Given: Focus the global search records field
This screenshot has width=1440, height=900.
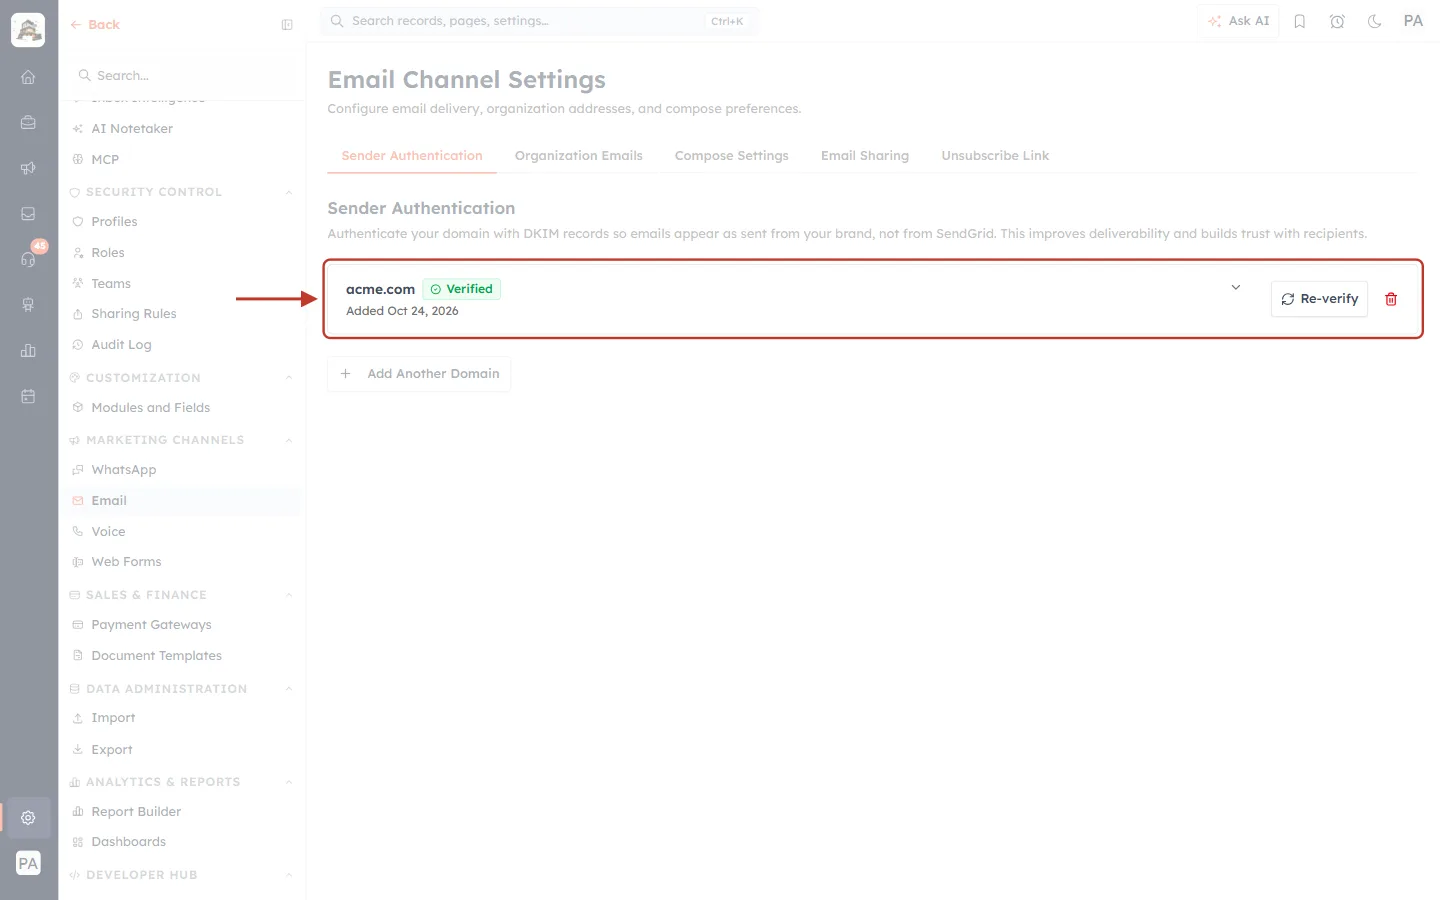Looking at the screenshot, I should point(539,21).
